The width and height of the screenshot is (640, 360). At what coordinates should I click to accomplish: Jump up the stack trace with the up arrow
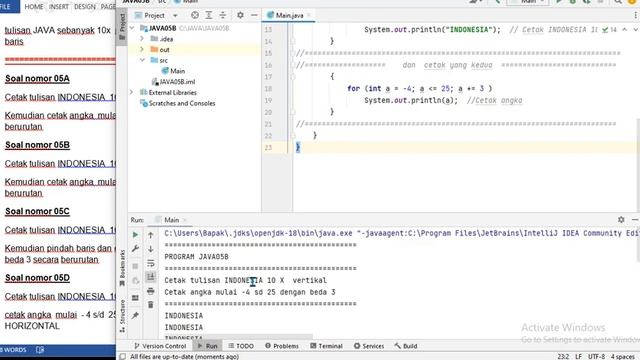click(x=151, y=235)
